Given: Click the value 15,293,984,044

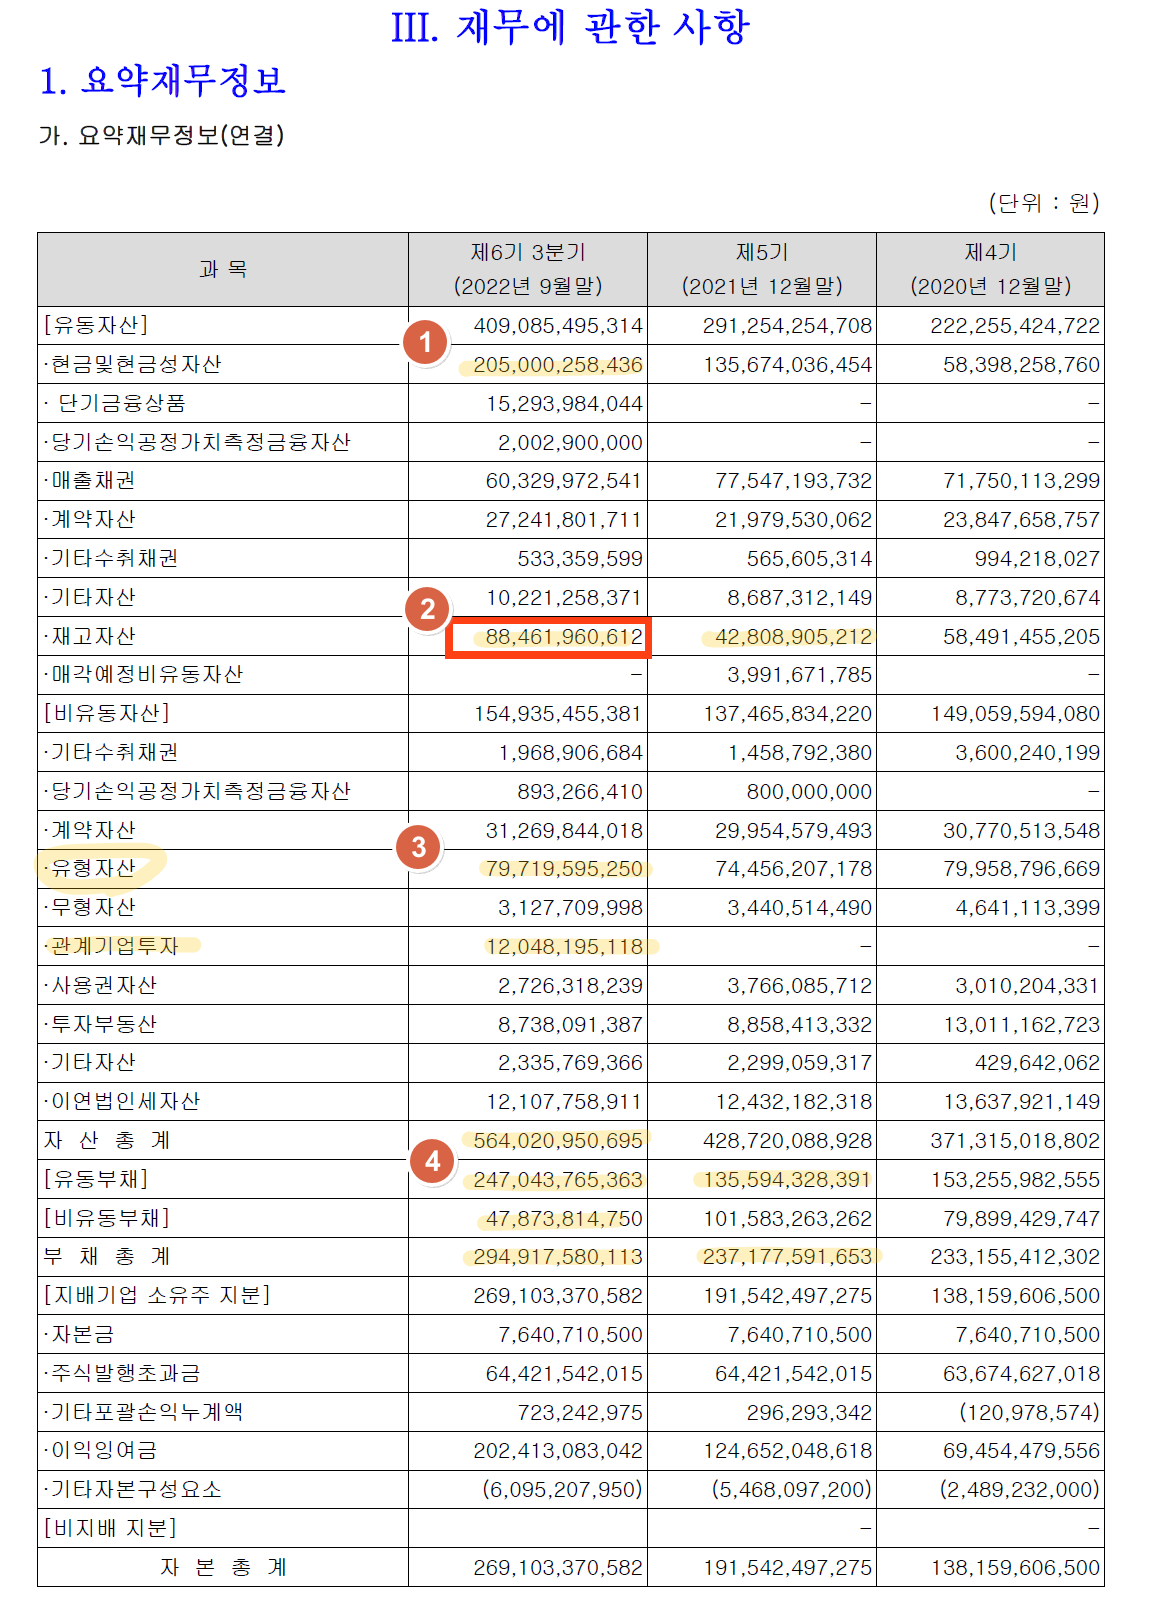Looking at the screenshot, I should pyautogui.click(x=564, y=404).
